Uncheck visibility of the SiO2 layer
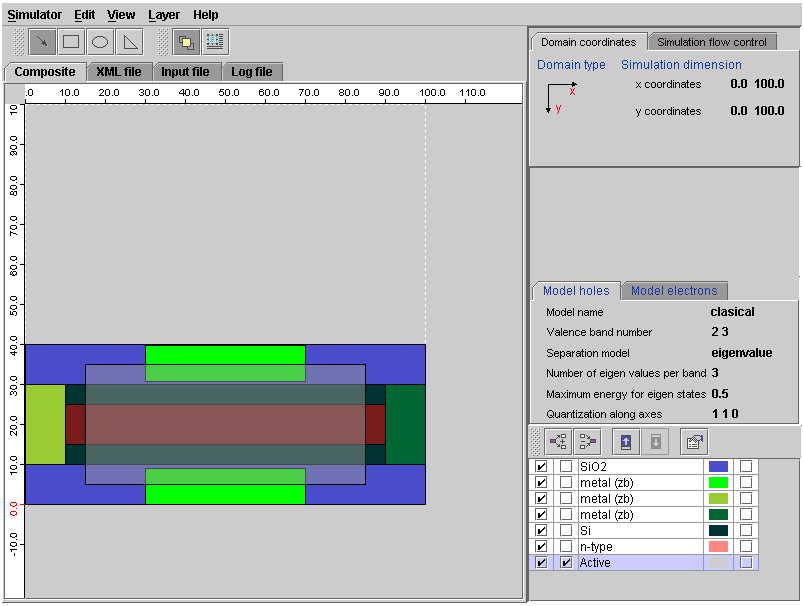 541,467
